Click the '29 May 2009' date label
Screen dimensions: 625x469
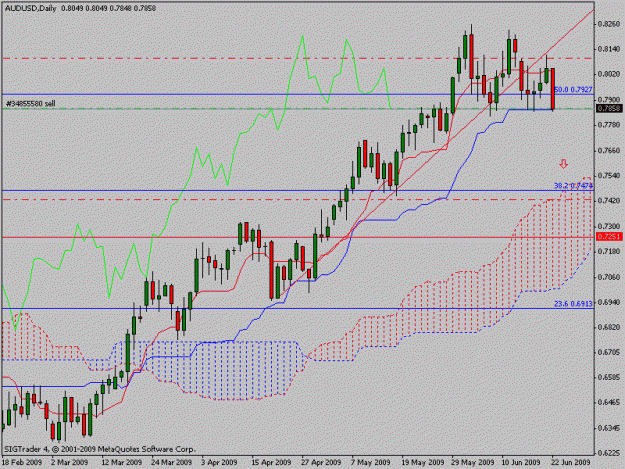(473, 463)
